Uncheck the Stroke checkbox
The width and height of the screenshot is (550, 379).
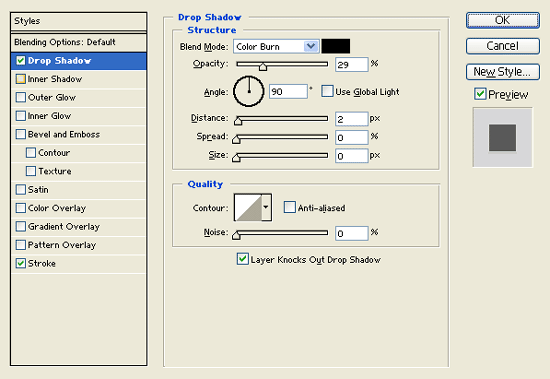click(21, 263)
